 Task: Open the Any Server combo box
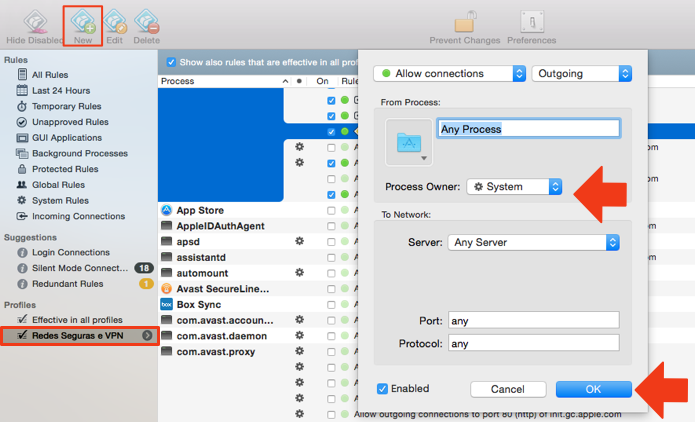(534, 242)
